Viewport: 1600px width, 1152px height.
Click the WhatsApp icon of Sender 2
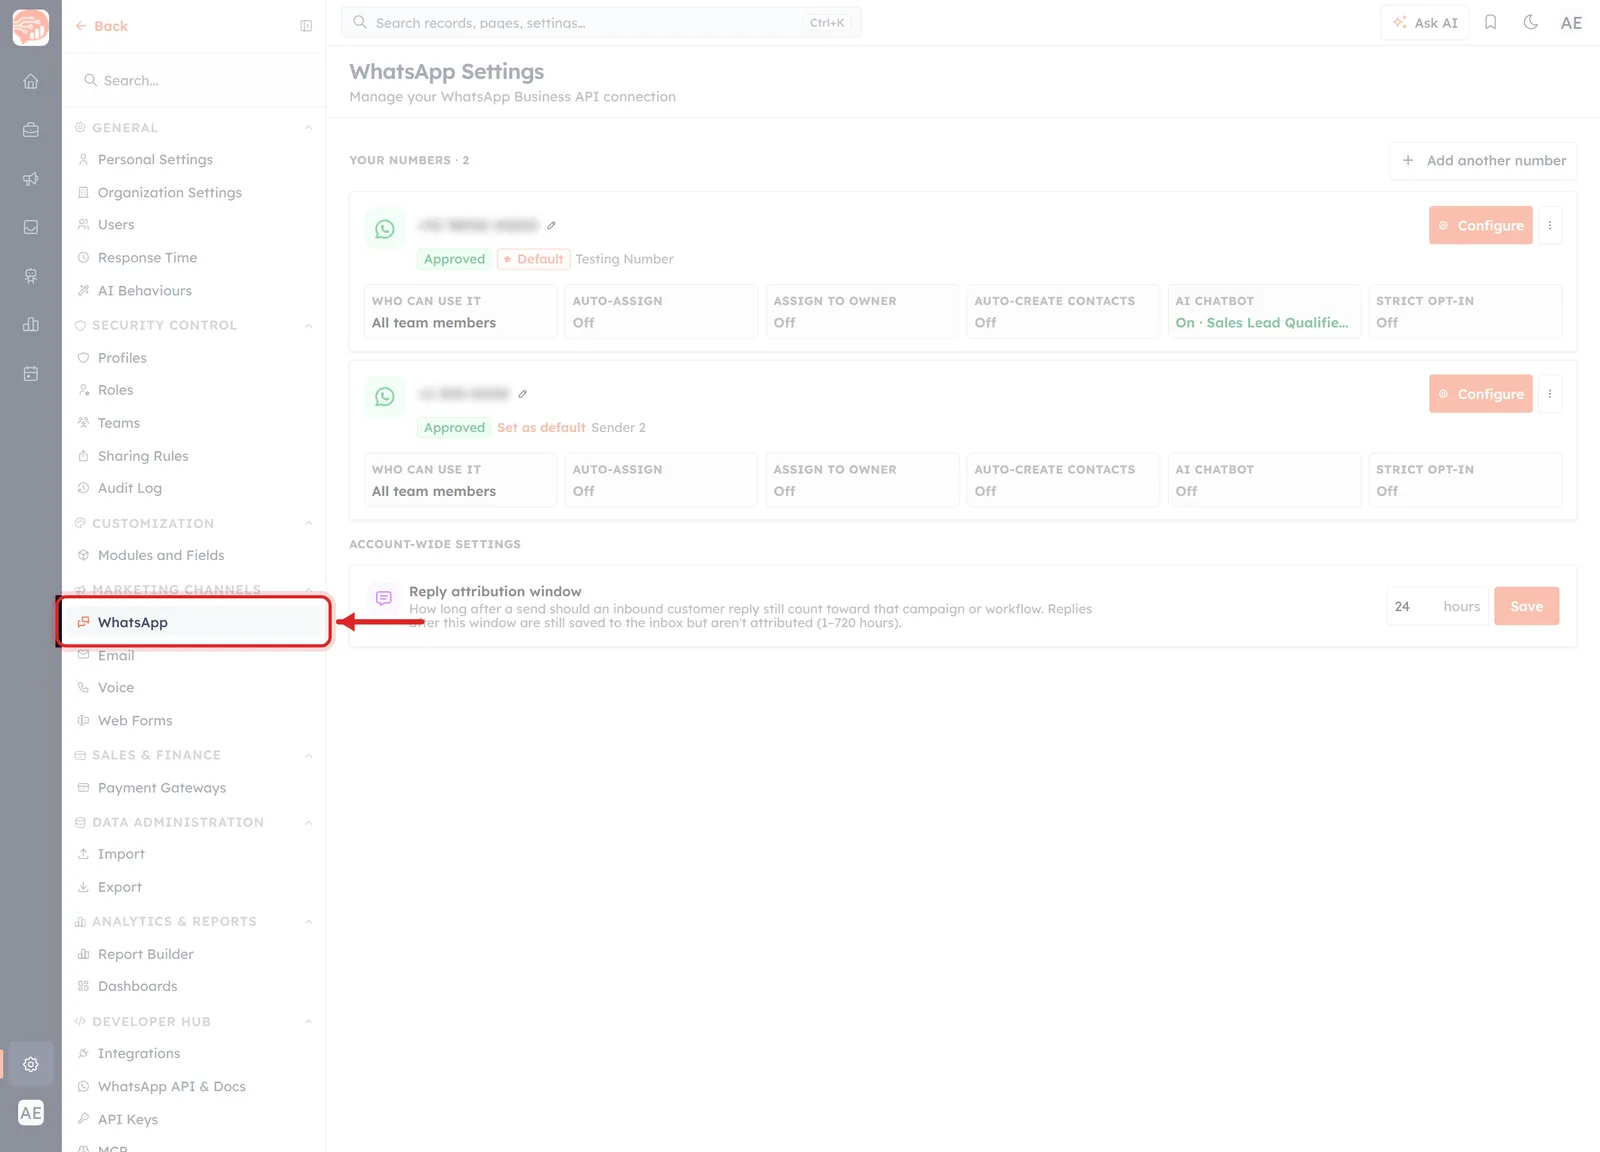pyautogui.click(x=385, y=397)
